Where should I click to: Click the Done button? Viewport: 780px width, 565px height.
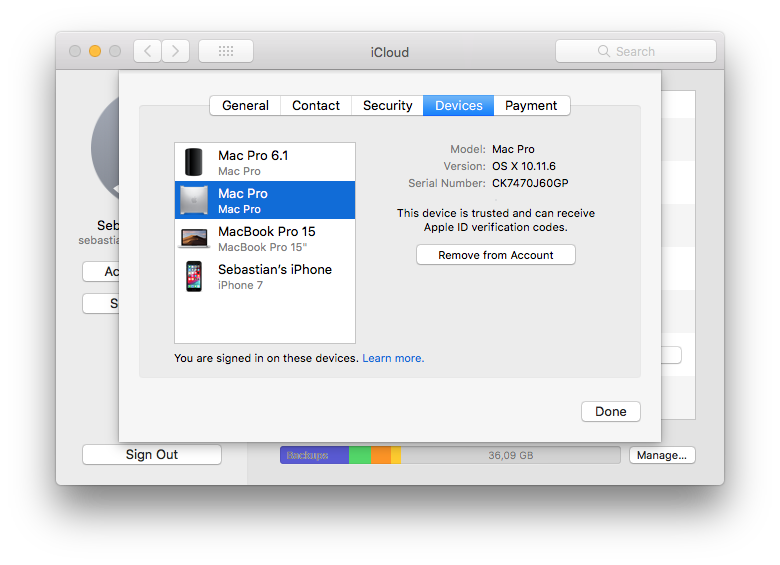(610, 411)
